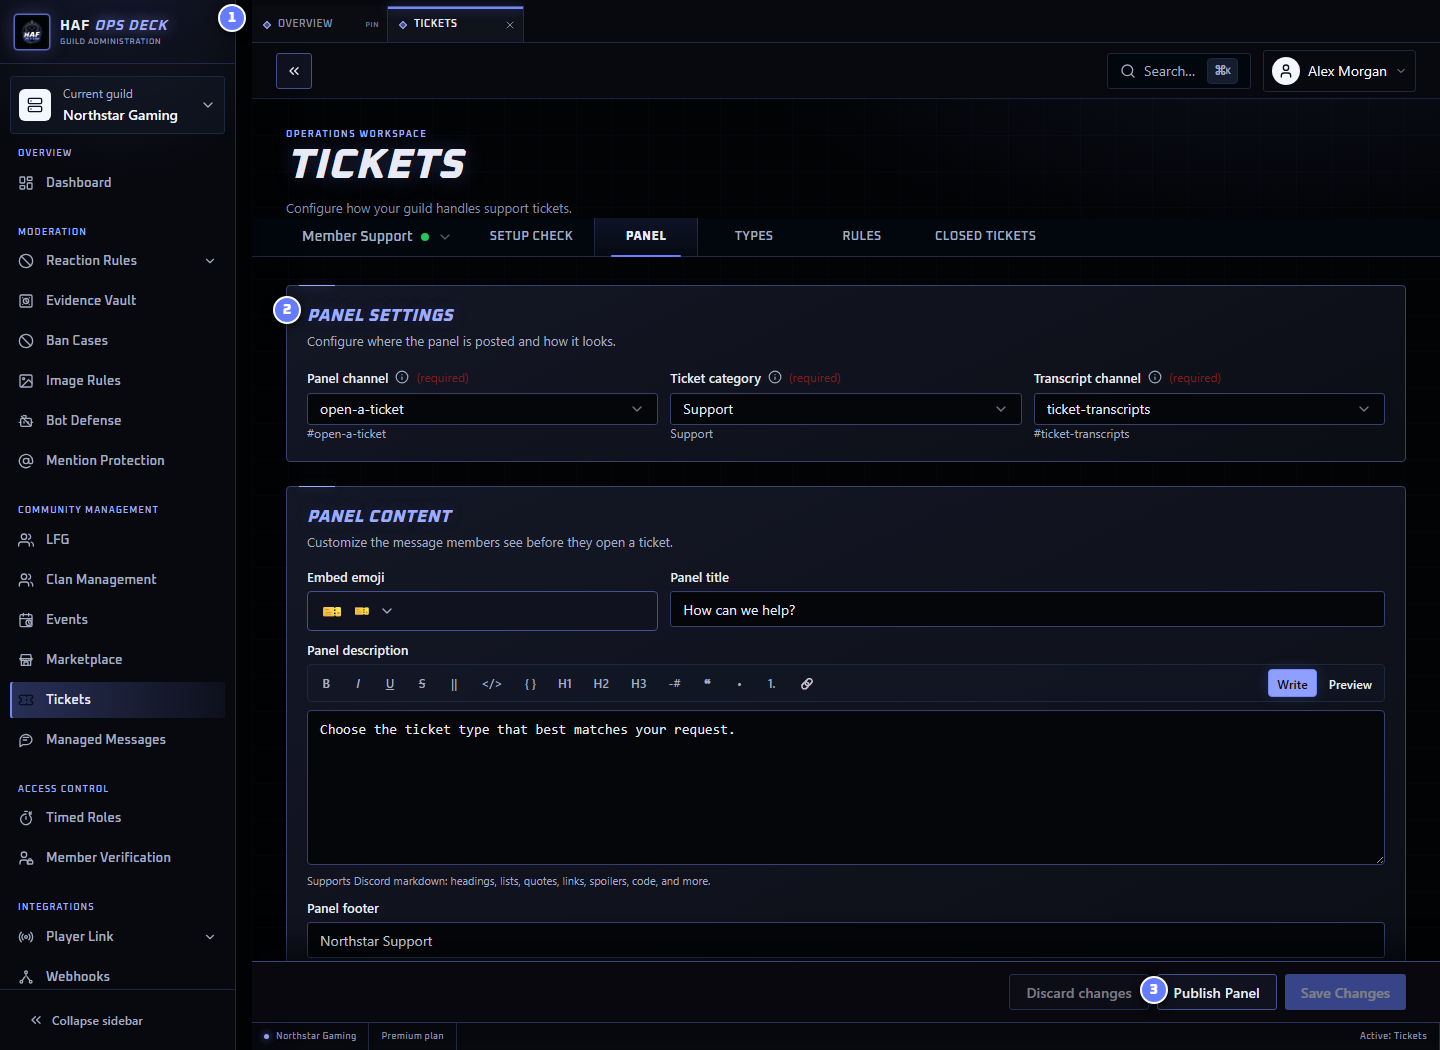Viewport: 1440px width, 1050px height.
Task: Click Ticket category info icon
Action: coord(775,377)
